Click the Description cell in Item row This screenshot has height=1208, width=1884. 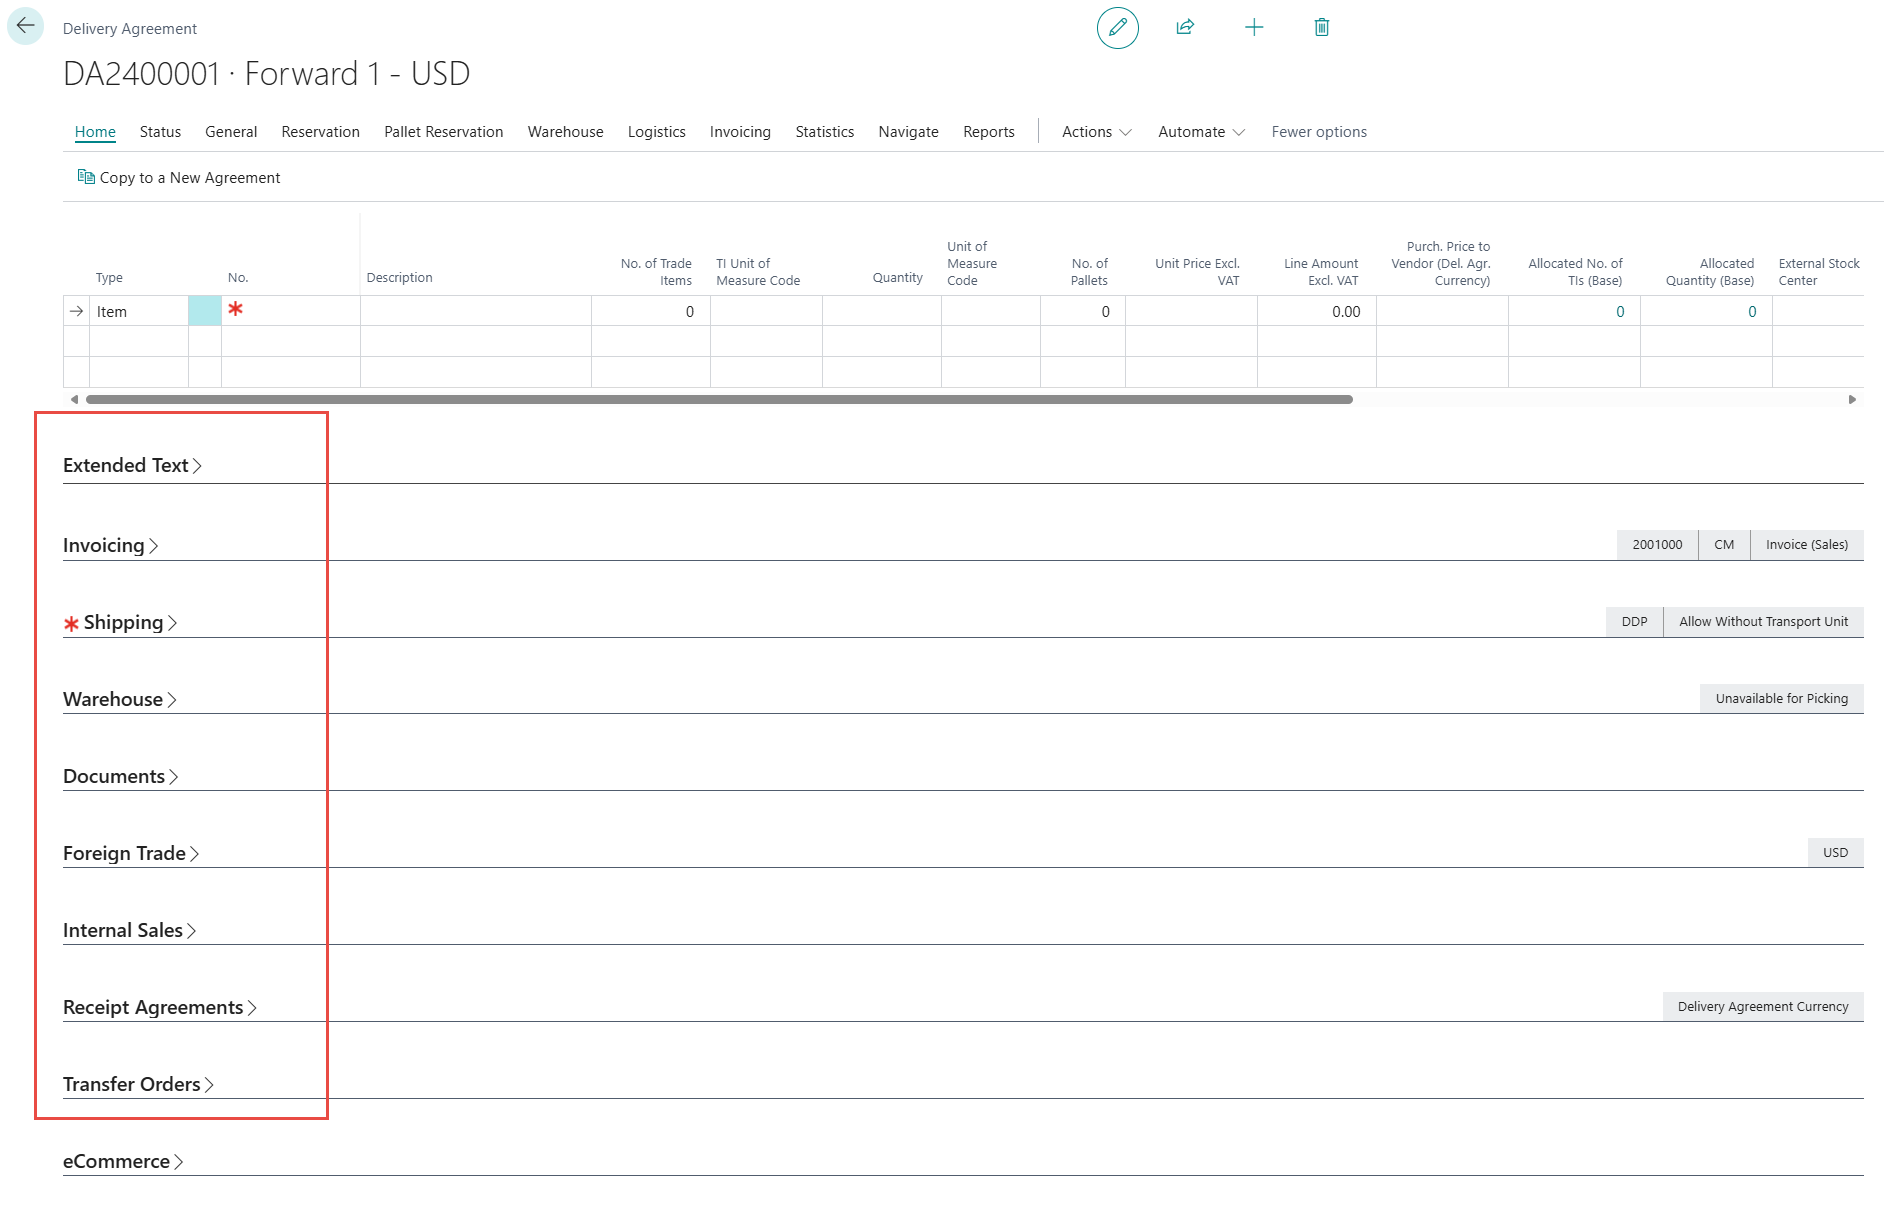(x=475, y=312)
